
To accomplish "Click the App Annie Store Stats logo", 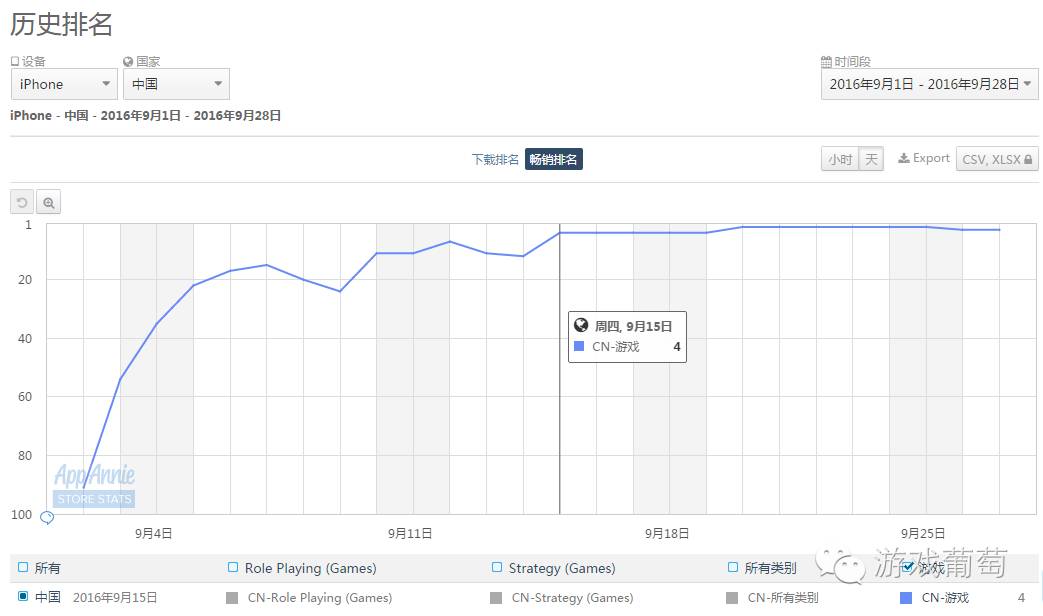I will [x=94, y=485].
